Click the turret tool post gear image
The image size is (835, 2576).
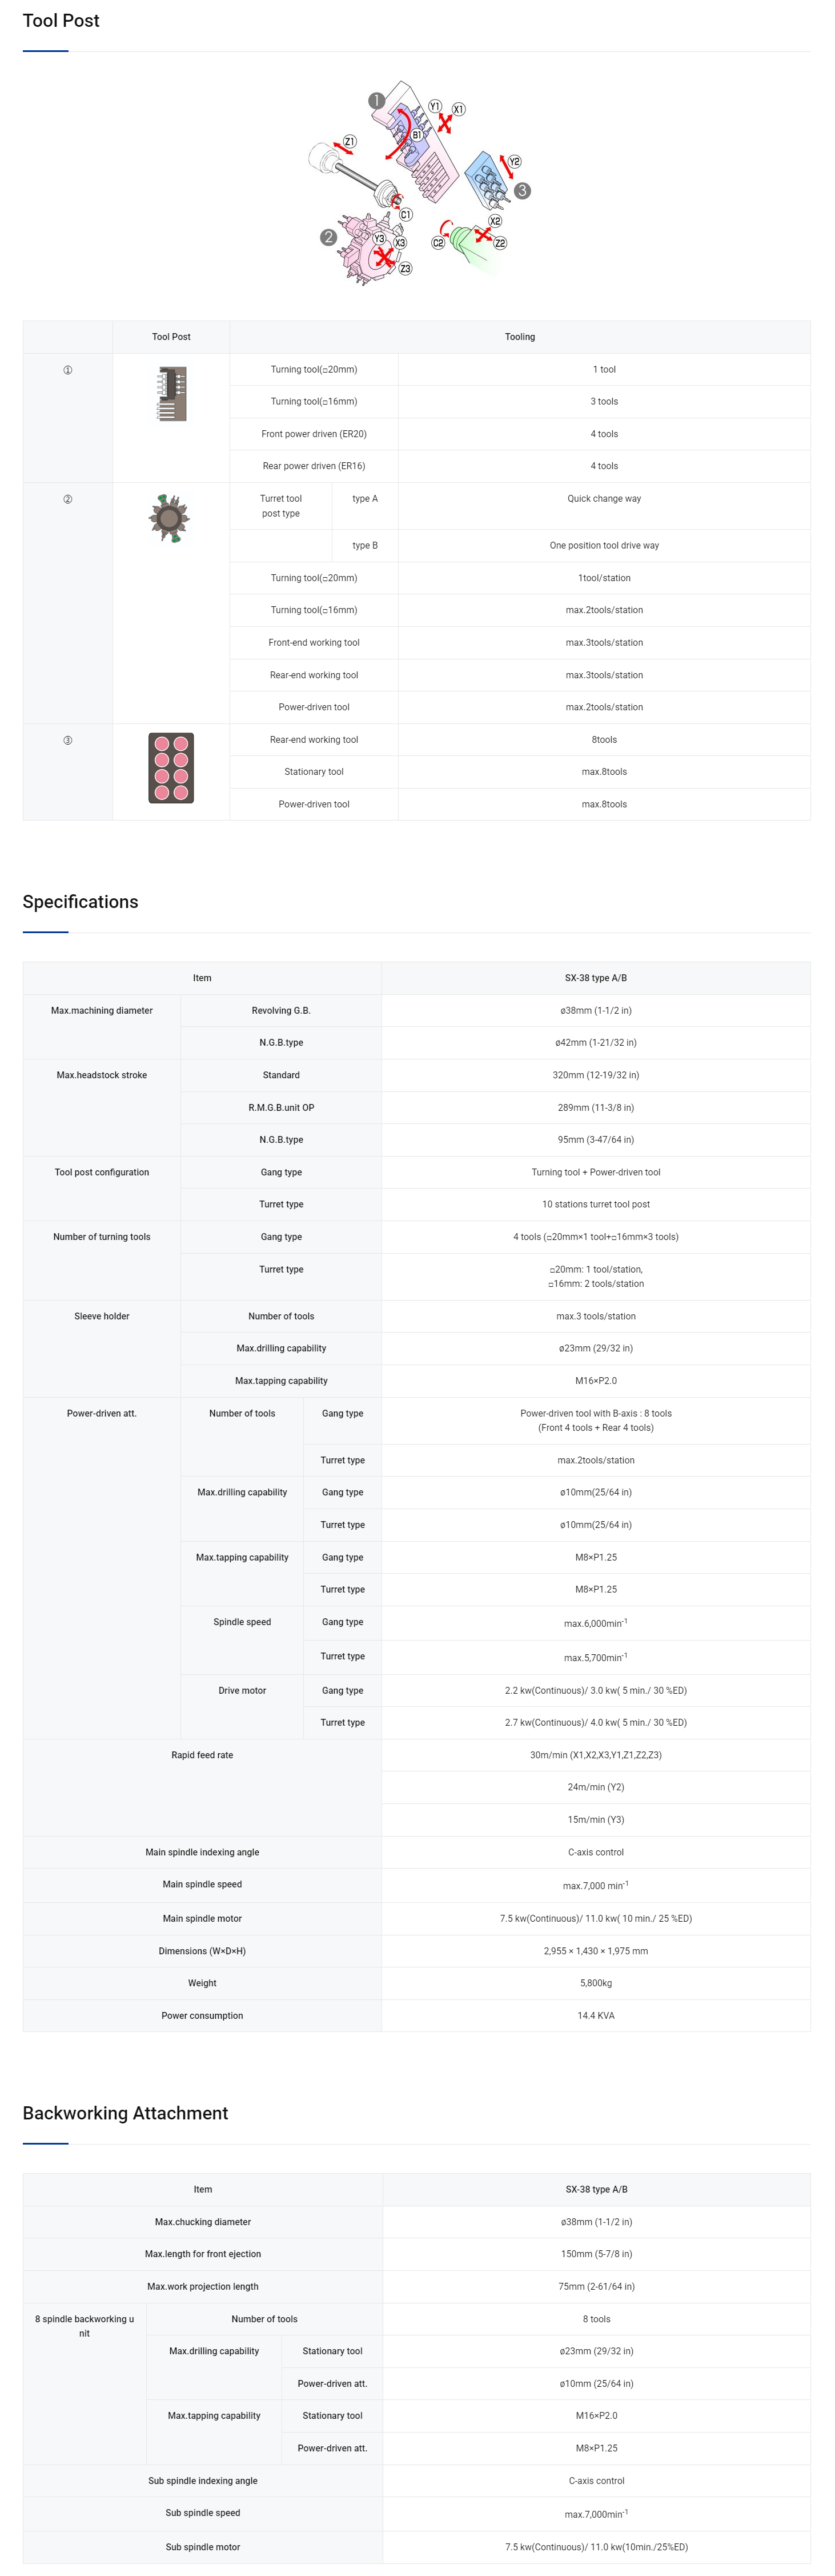(x=169, y=518)
